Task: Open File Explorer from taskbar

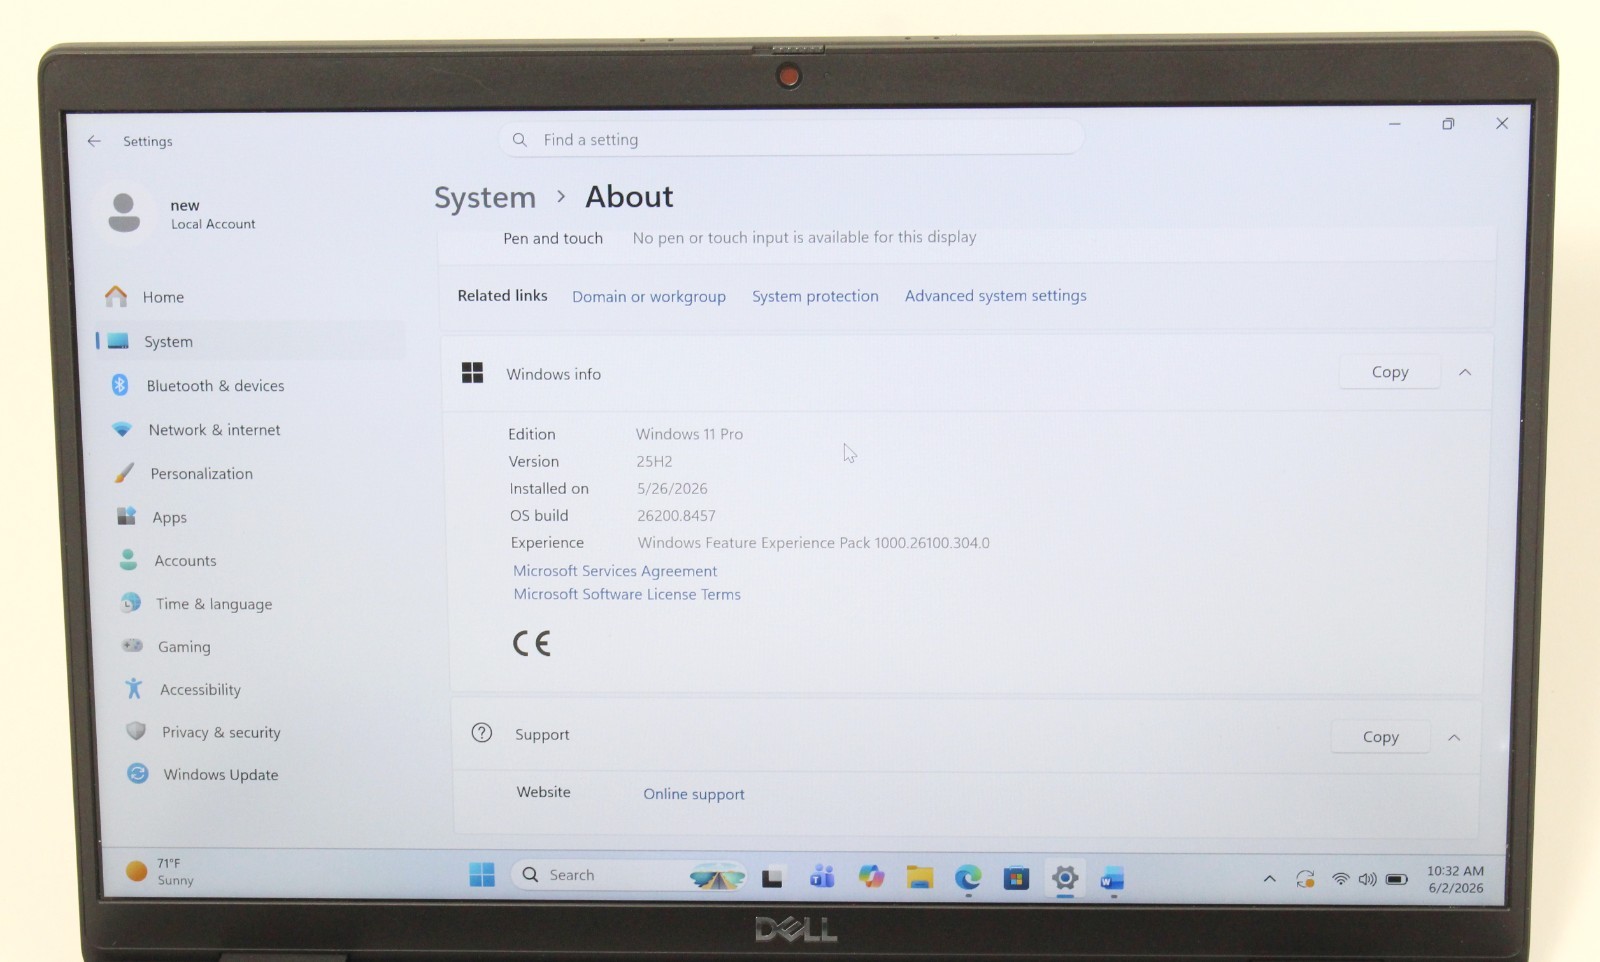Action: [919, 877]
